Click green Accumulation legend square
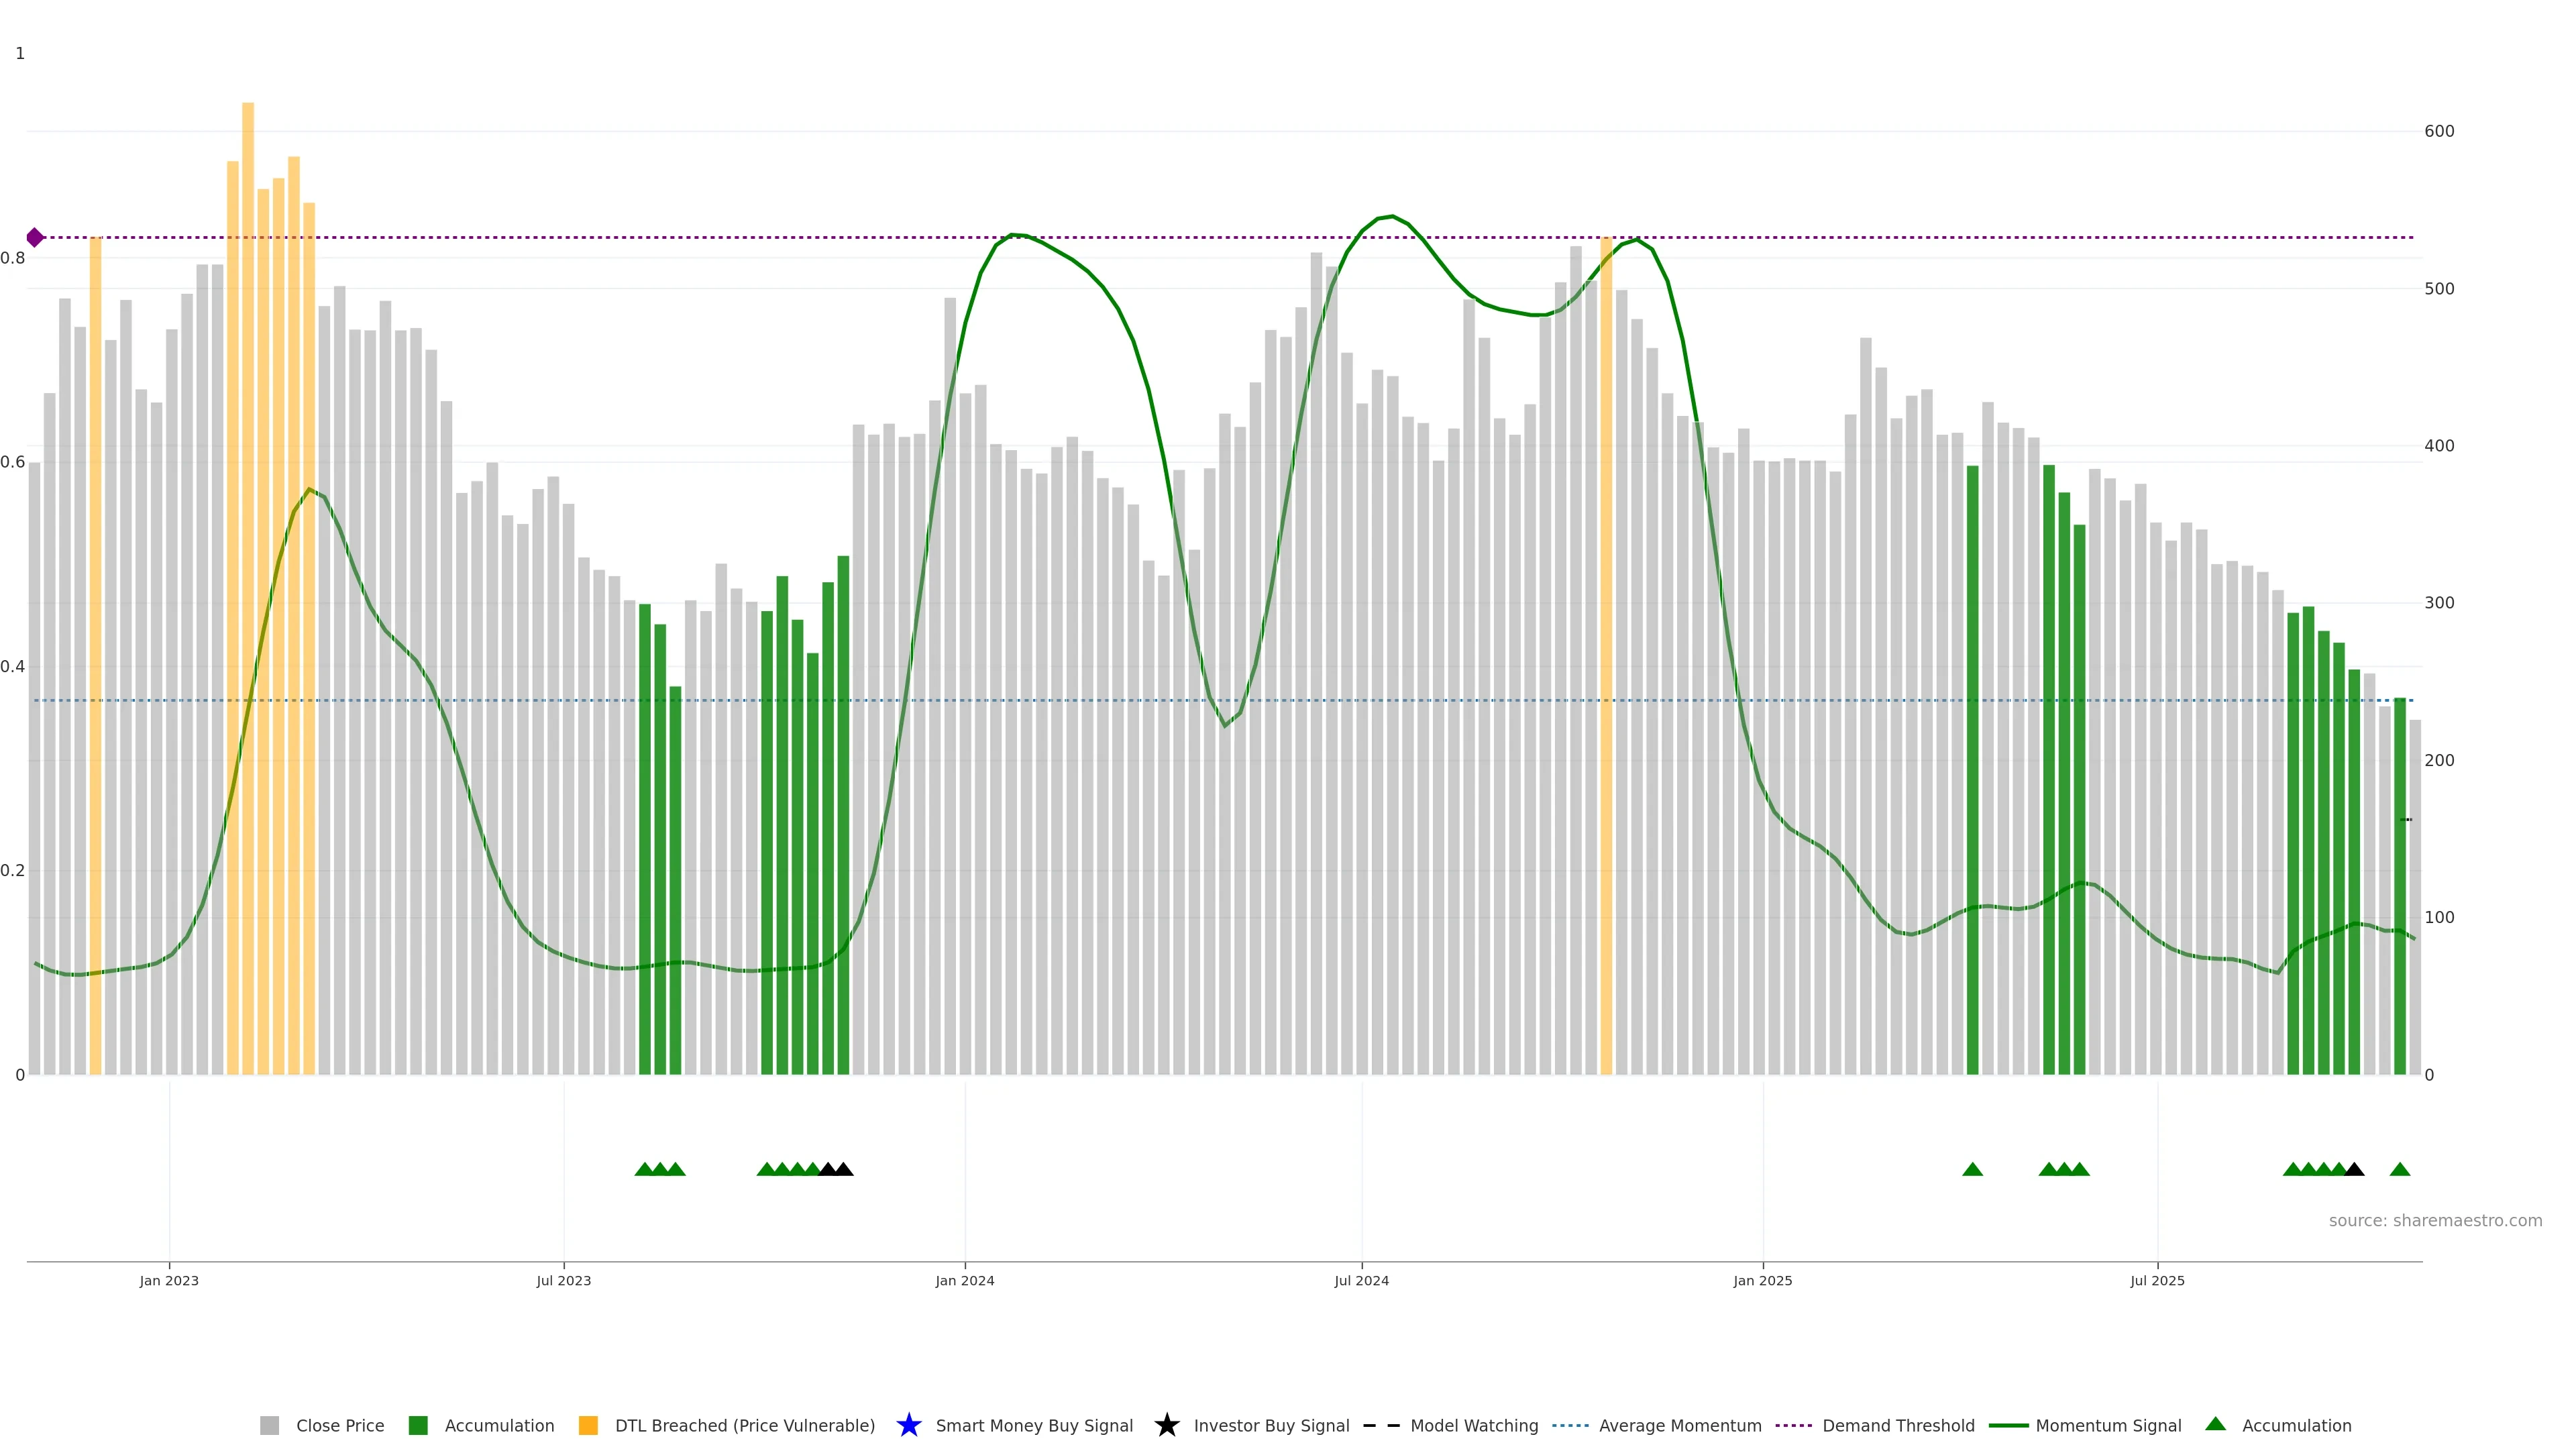 pos(418,1426)
